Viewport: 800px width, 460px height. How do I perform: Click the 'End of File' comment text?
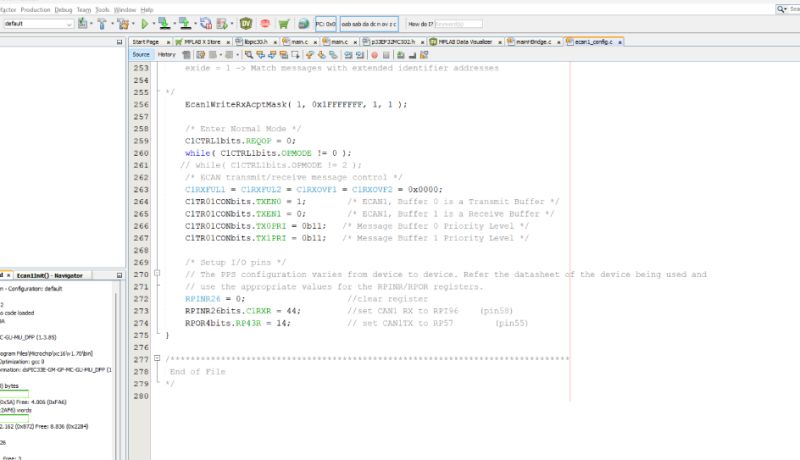pyautogui.click(x=197, y=372)
